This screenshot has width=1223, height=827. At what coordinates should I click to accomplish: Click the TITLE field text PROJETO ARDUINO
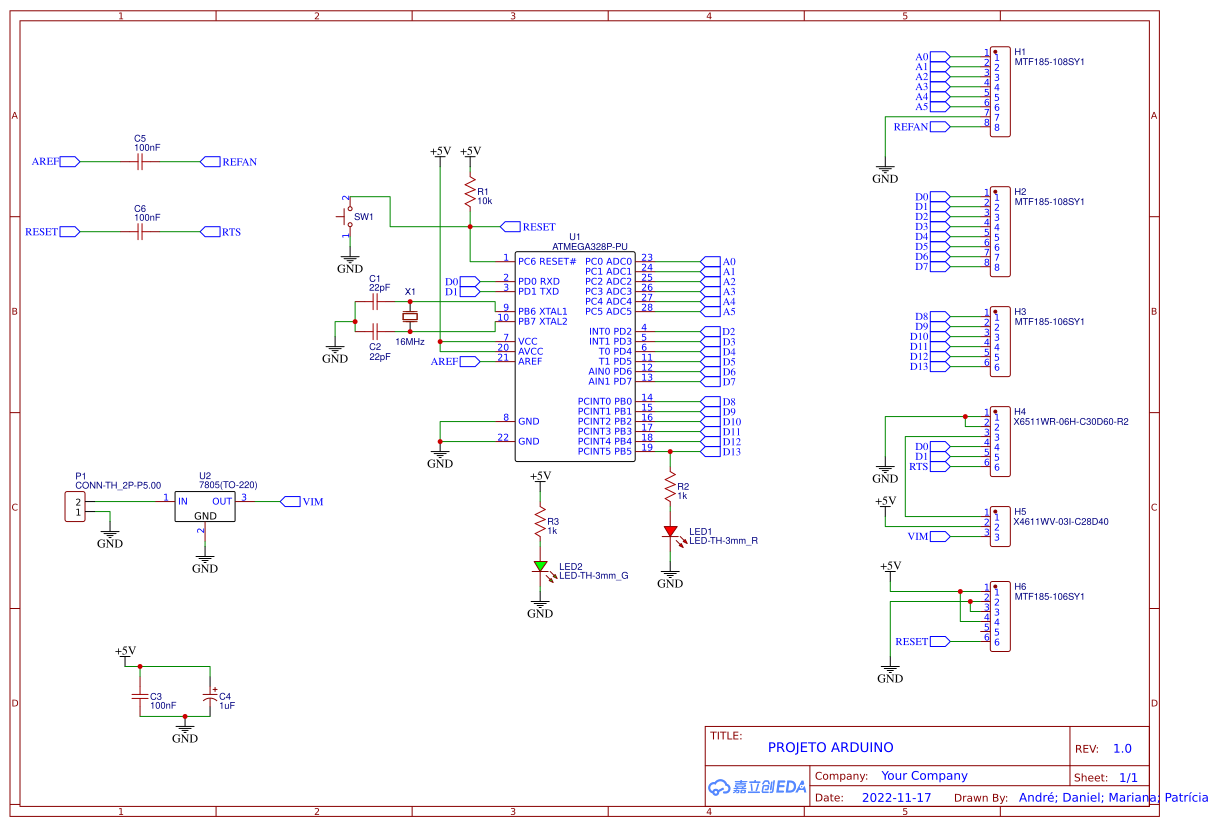click(832, 747)
